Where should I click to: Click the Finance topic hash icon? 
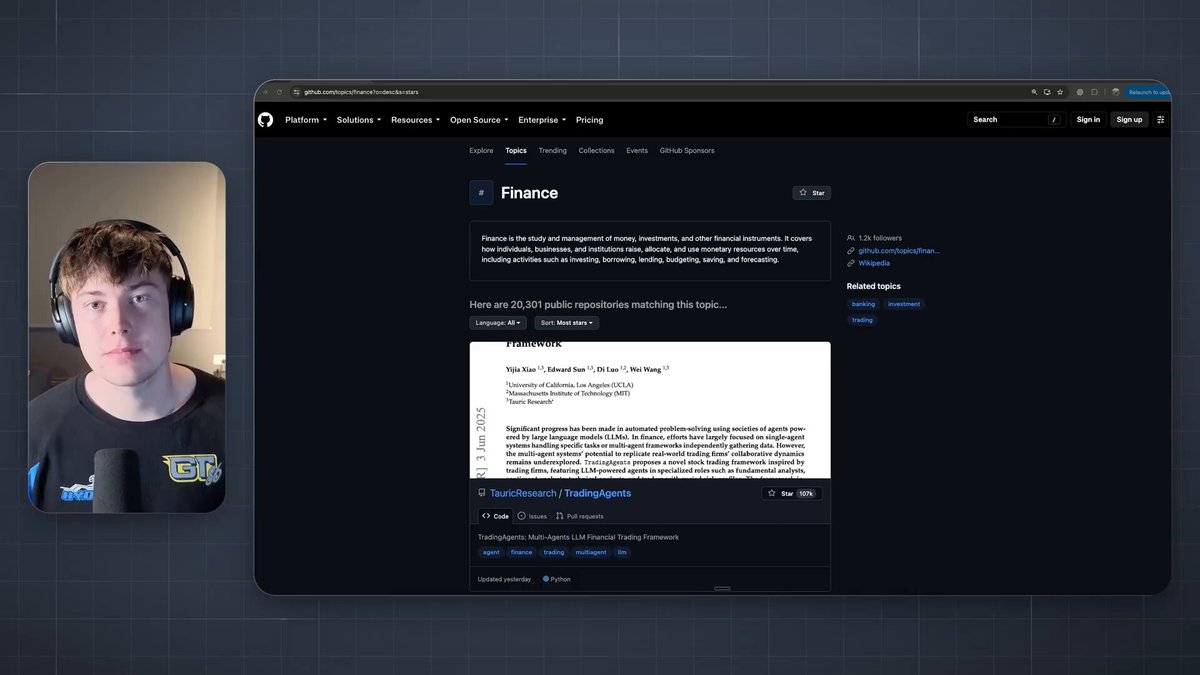(x=481, y=193)
